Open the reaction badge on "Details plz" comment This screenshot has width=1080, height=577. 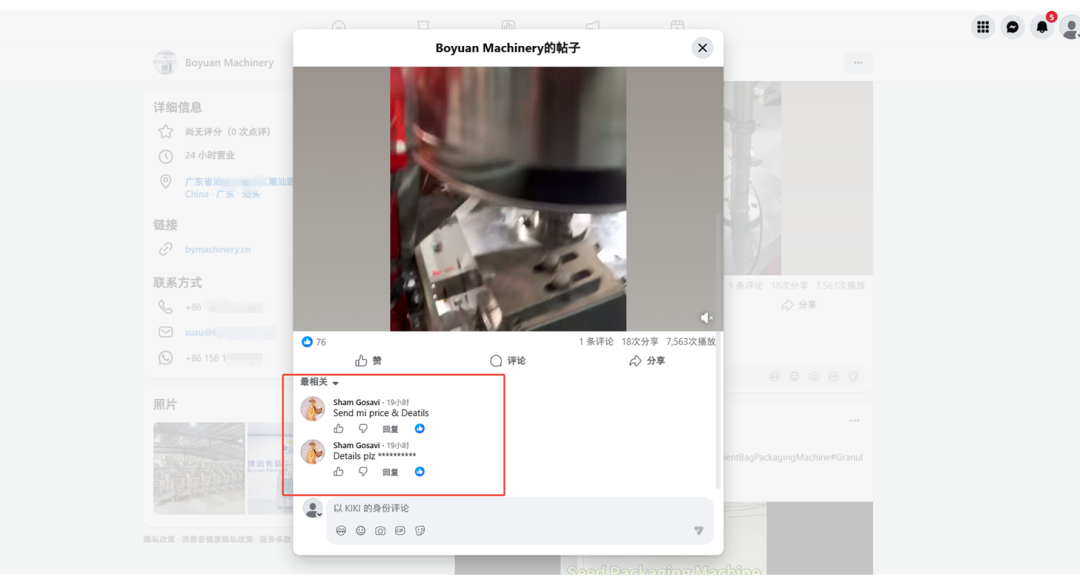pyautogui.click(x=419, y=472)
